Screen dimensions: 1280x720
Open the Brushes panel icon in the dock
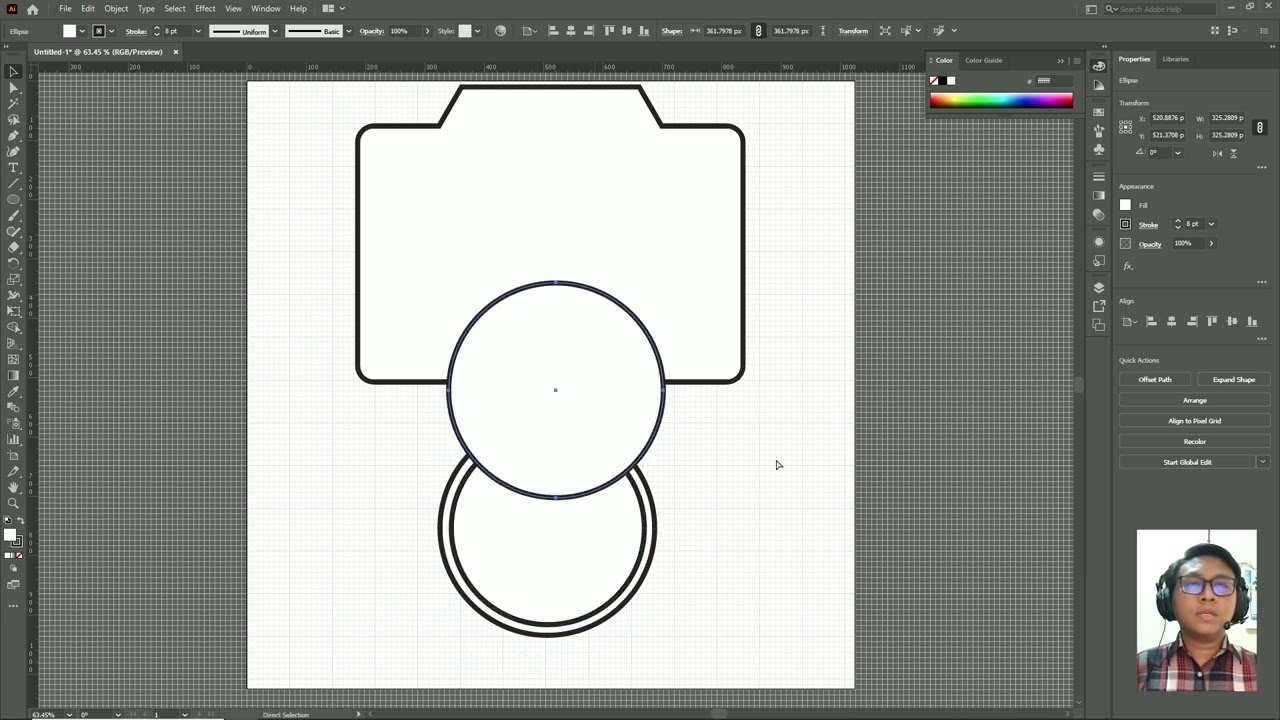coord(1099,130)
